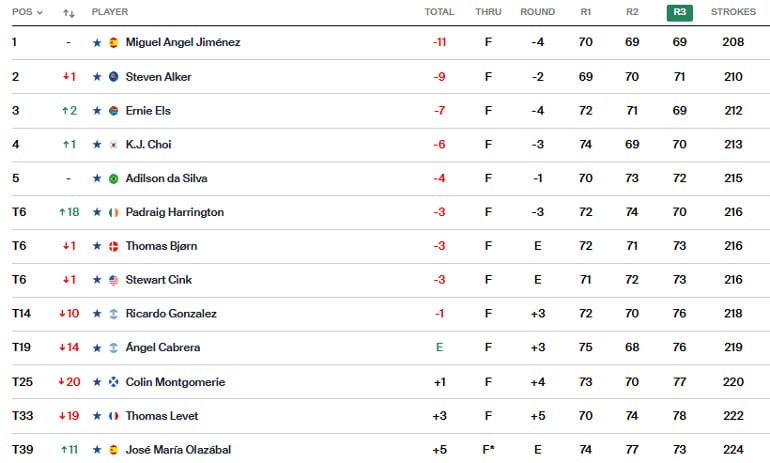Click the Ireland flag next to Padraig Harrington
The width and height of the screenshot is (770, 463).
[x=113, y=213]
